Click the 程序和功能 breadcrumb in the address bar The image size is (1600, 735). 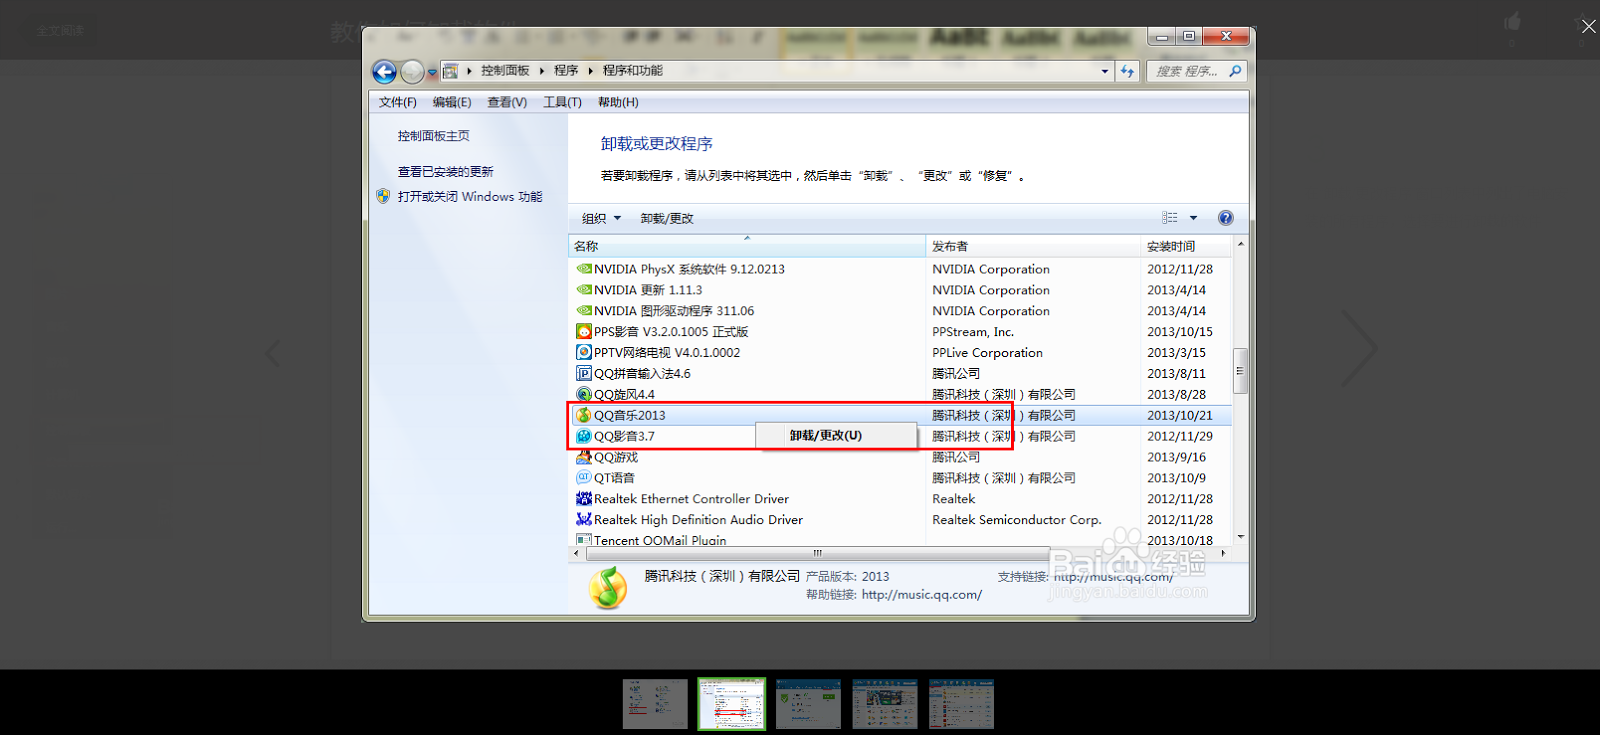click(x=632, y=71)
